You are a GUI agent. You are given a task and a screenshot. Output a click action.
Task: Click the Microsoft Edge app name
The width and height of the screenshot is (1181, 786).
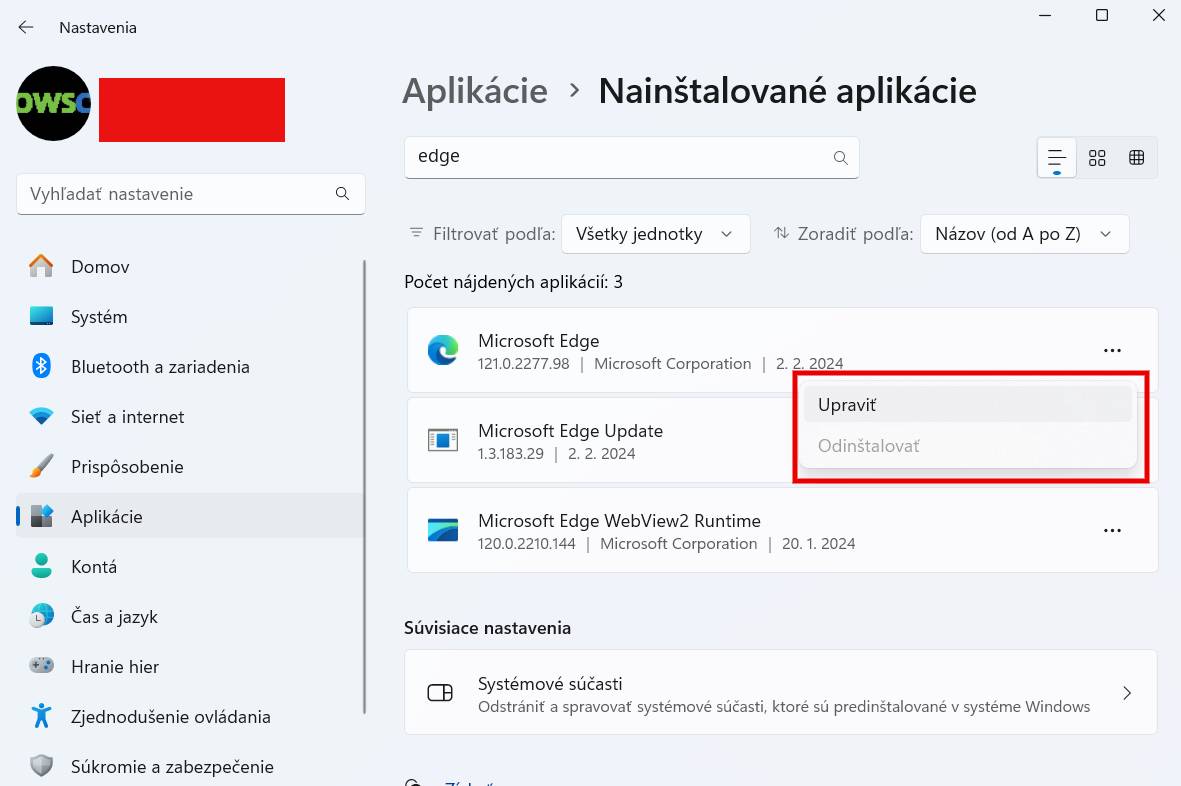pyautogui.click(x=539, y=341)
